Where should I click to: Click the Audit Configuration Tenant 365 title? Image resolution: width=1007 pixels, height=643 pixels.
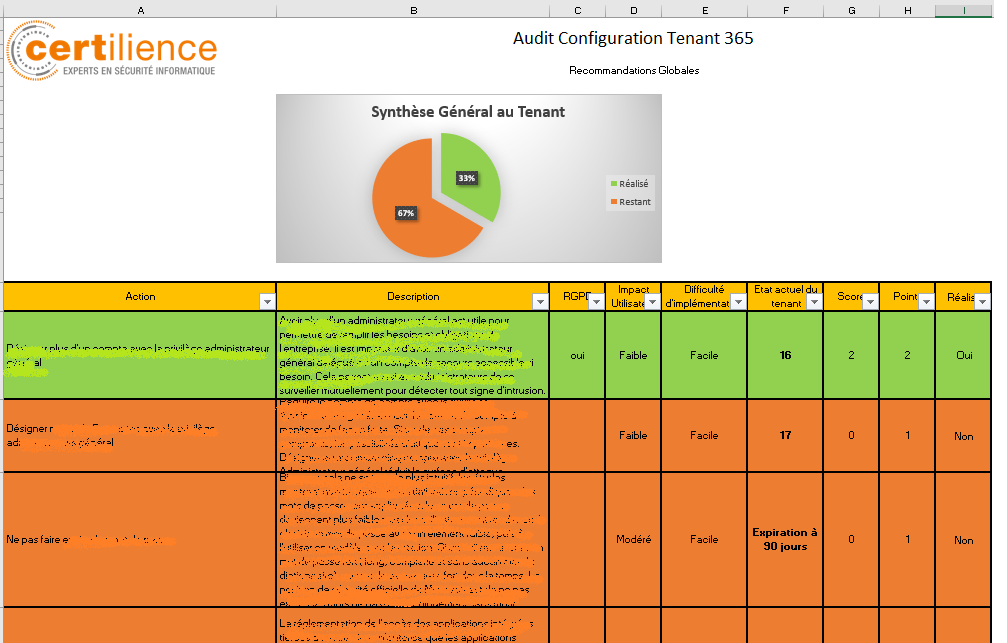point(633,39)
